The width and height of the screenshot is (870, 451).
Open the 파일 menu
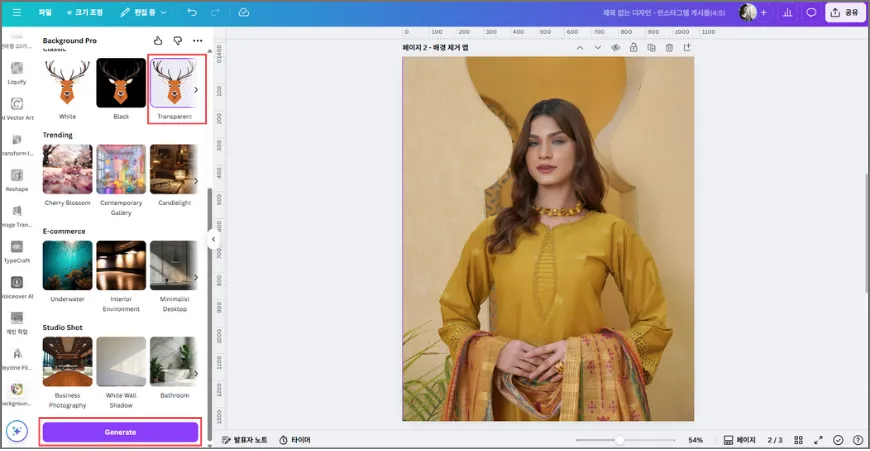(45, 12)
